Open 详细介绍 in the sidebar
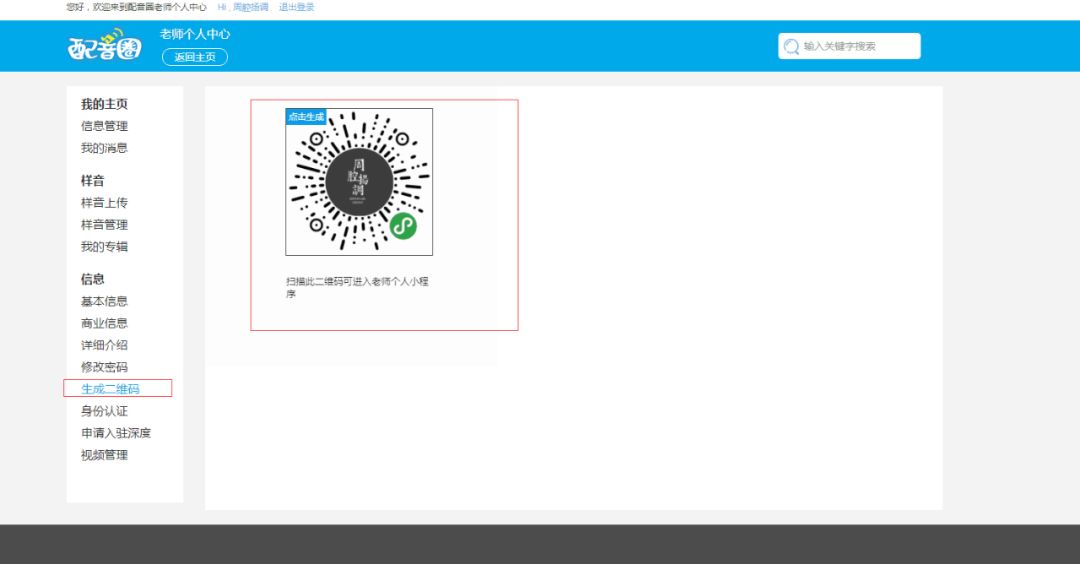The height and width of the screenshot is (564, 1080). pos(104,345)
